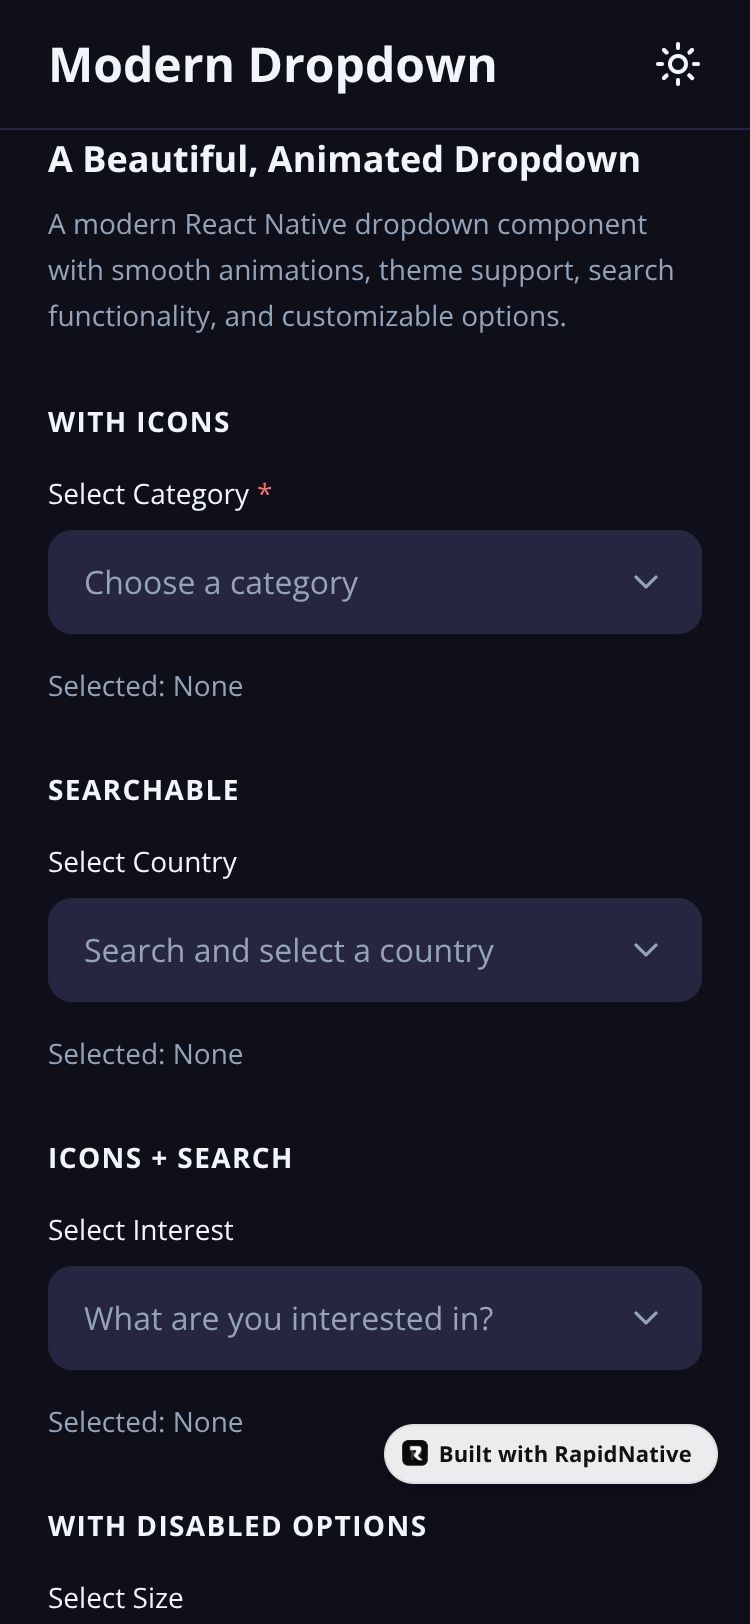This screenshot has width=750, height=1624.
Task: Click the "WITH DISABLED OPTIONS" section heading
Action: (x=237, y=1526)
